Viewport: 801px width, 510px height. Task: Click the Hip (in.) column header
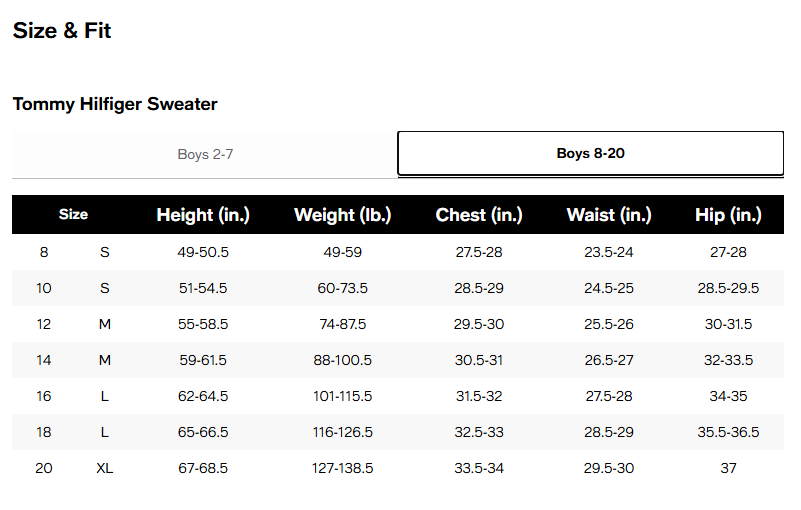[x=728, y=215]
